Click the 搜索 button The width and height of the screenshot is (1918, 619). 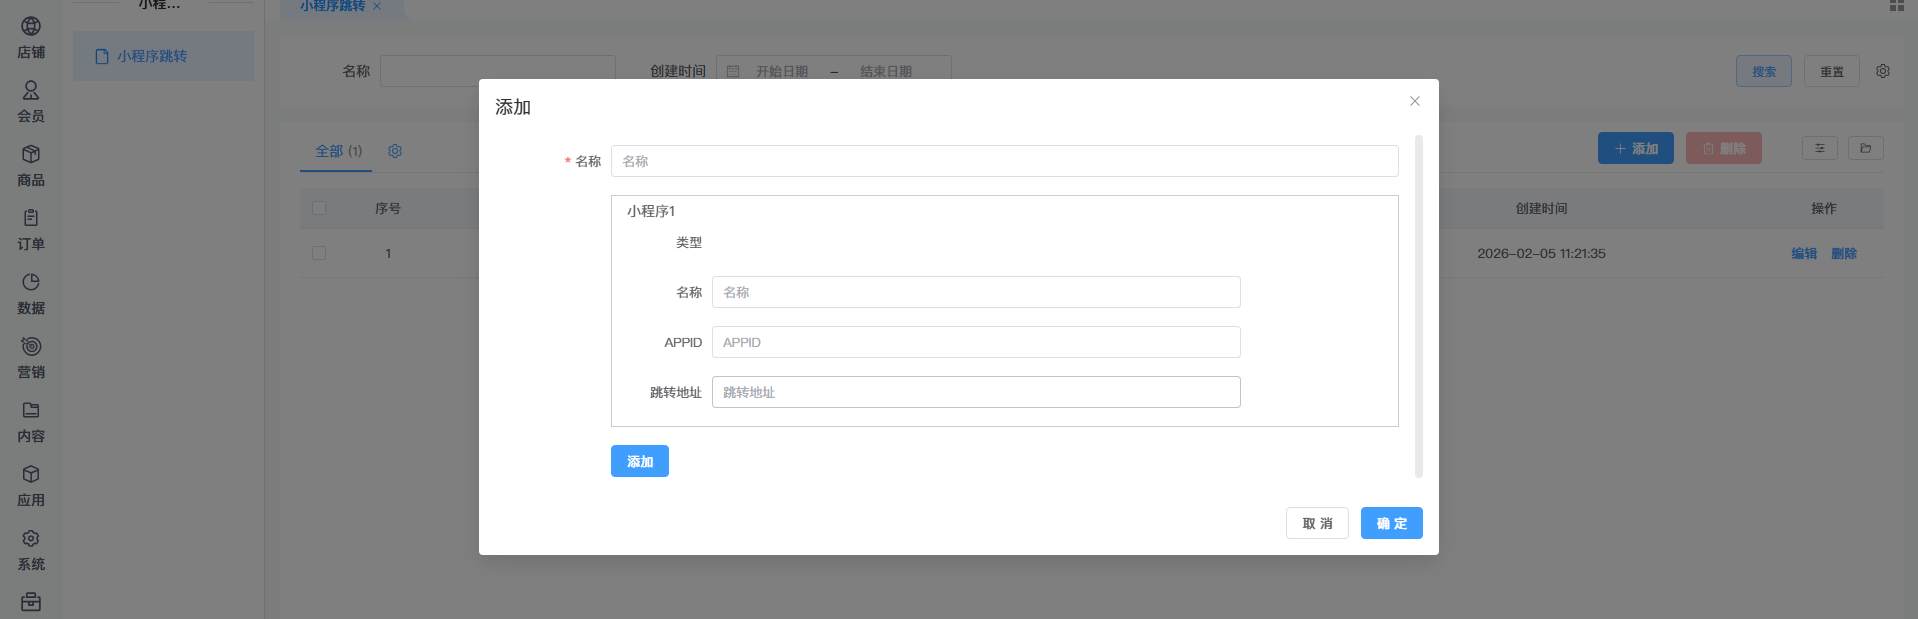tap(1764, 71)
